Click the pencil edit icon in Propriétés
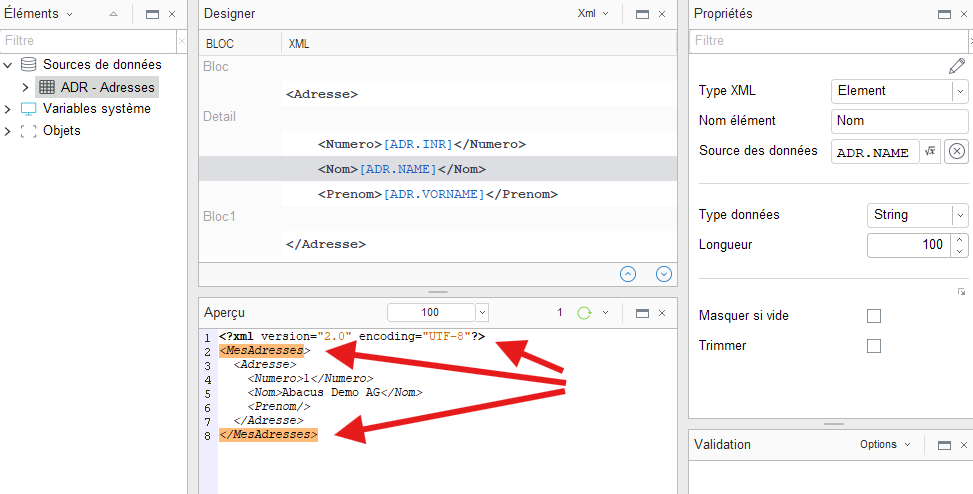 click(x=957, y=66)
